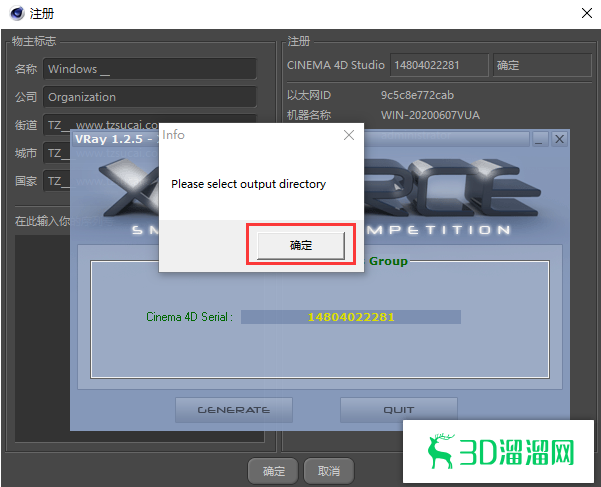Close the VRay 1.2.5 keygen window
This screenshot has width=601, height=487.
[559, 139]
